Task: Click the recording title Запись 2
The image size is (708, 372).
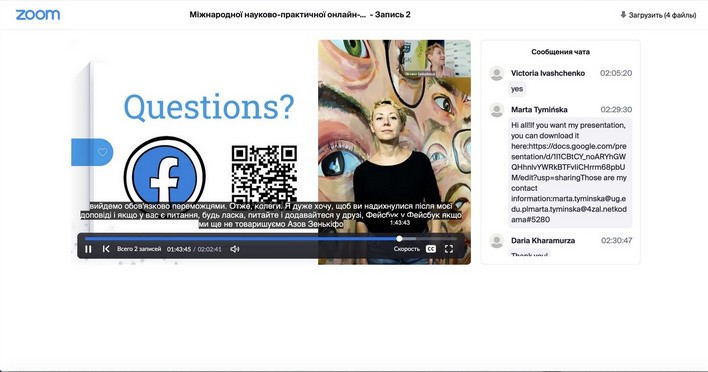Action: tap(392, 14)
